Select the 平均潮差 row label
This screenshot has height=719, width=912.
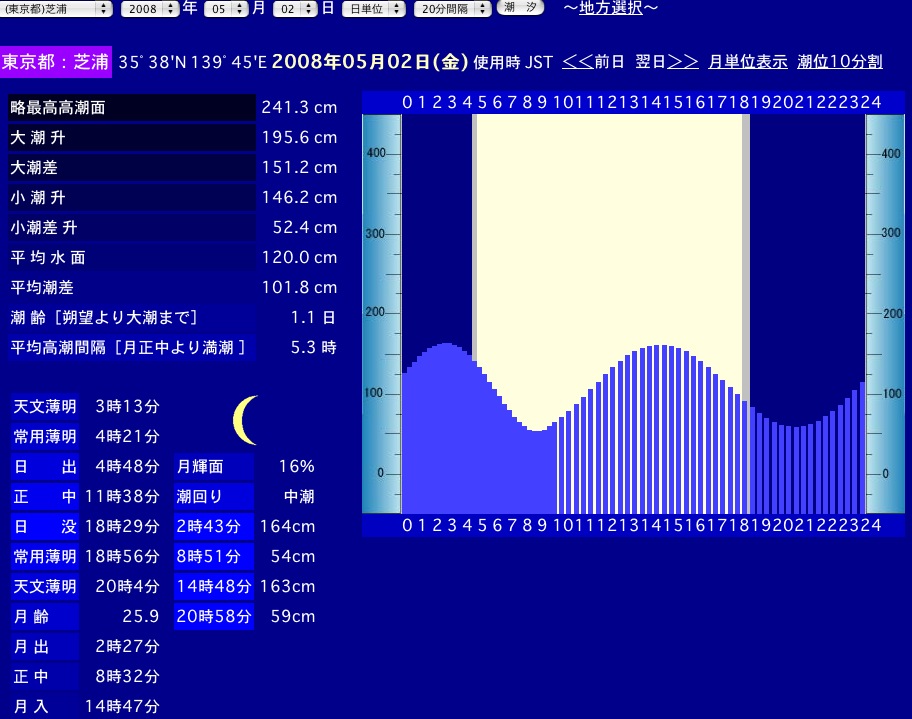click(x=132, y=287)
